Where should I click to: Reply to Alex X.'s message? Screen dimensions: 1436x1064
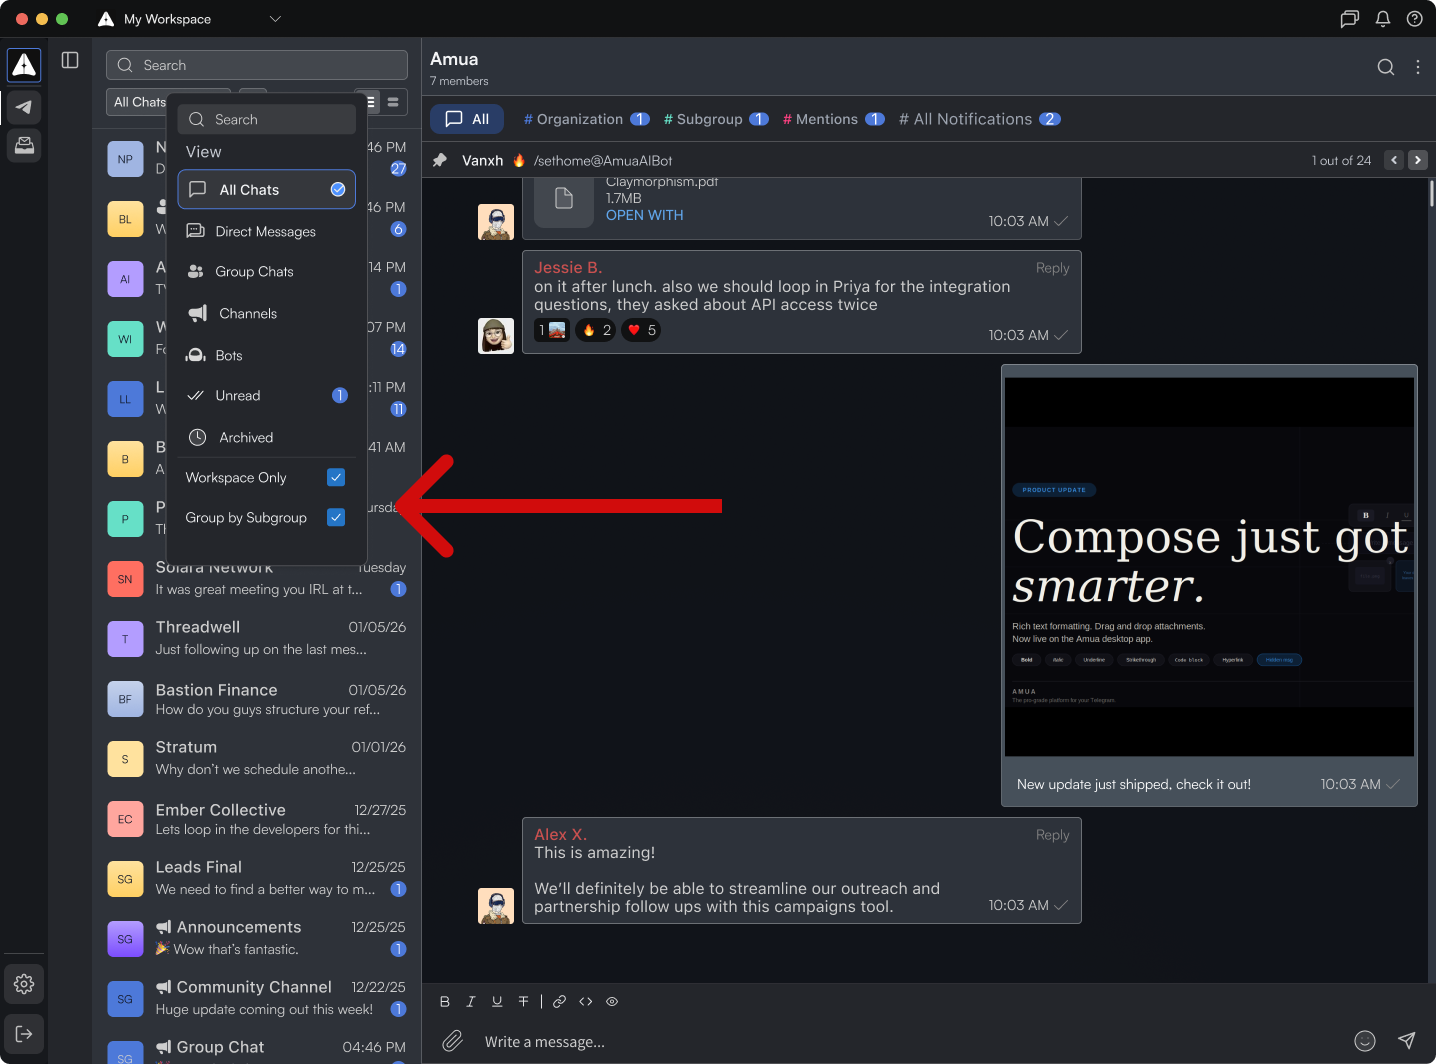click(1052, 835)
